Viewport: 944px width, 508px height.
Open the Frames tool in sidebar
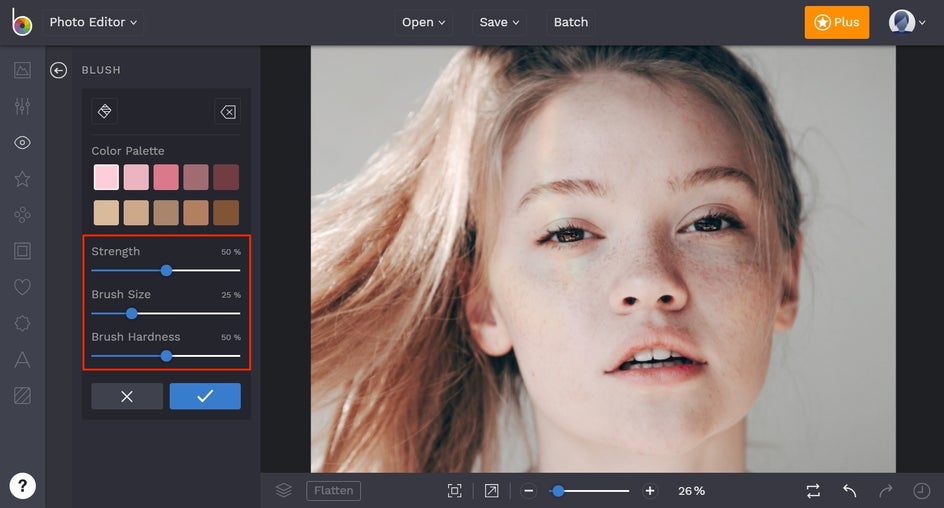(22, 251)
